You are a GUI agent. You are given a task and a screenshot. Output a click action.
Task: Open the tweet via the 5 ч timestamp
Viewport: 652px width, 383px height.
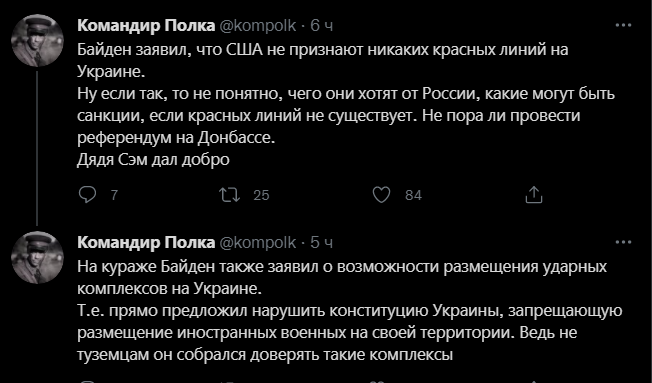(322, 242)
